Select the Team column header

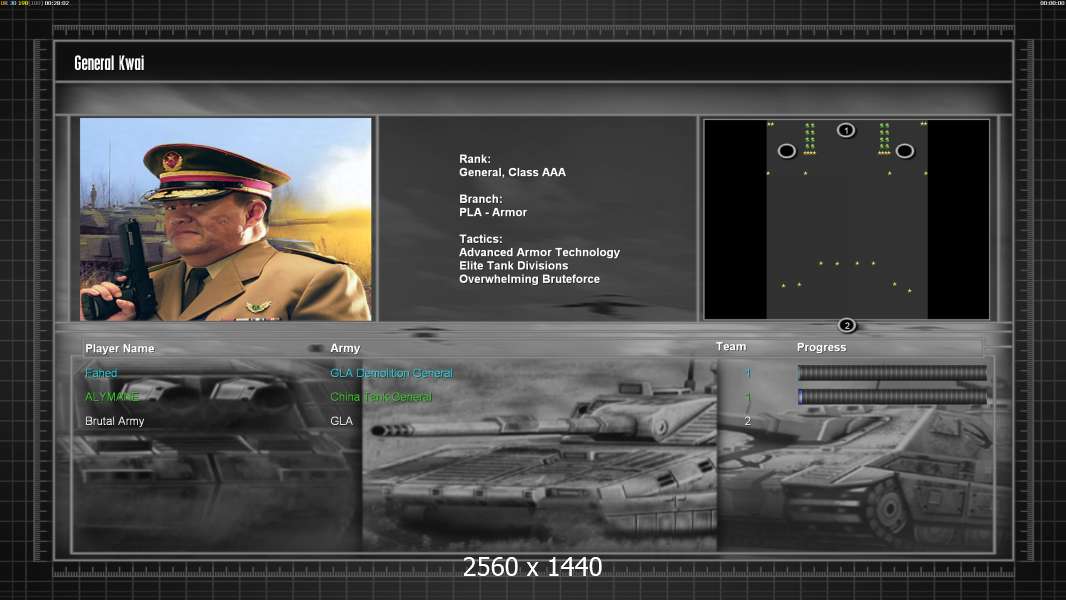pos(731,346)
